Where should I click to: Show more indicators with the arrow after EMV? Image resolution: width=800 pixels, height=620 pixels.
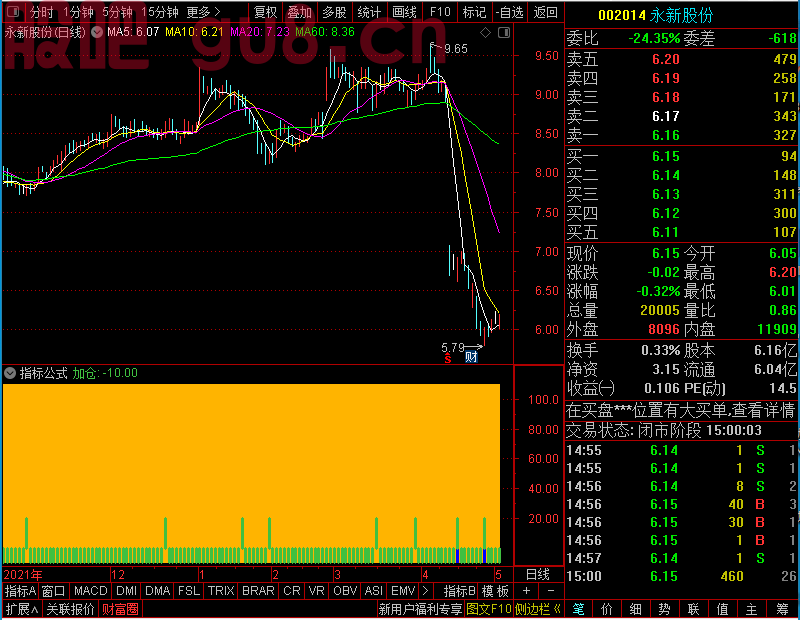(426, 591)
